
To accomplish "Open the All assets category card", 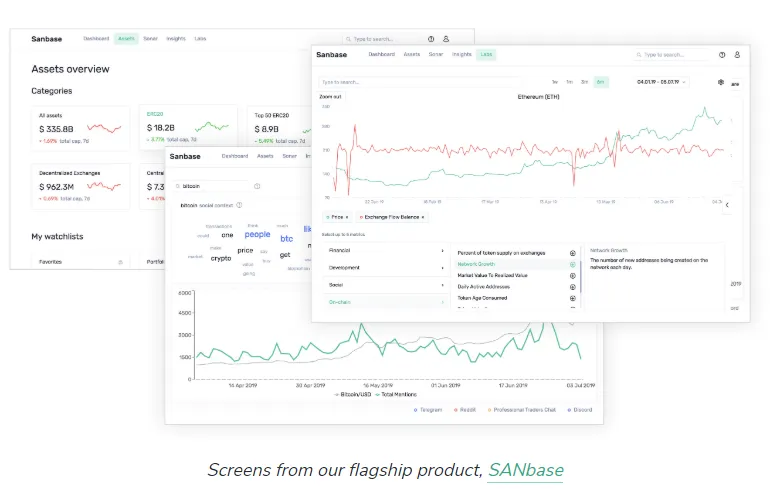I will [x=81, y=128].
